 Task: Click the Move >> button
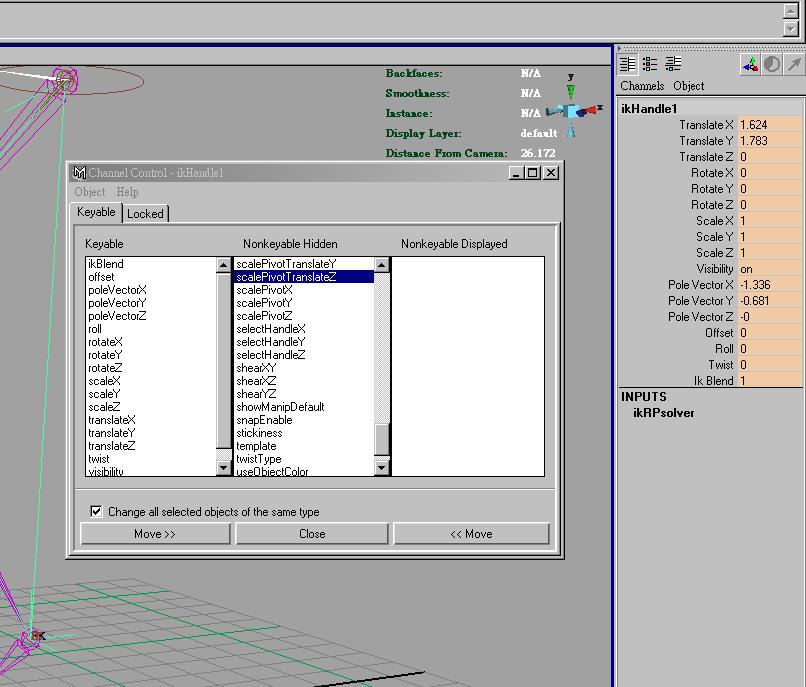point(155,534)
